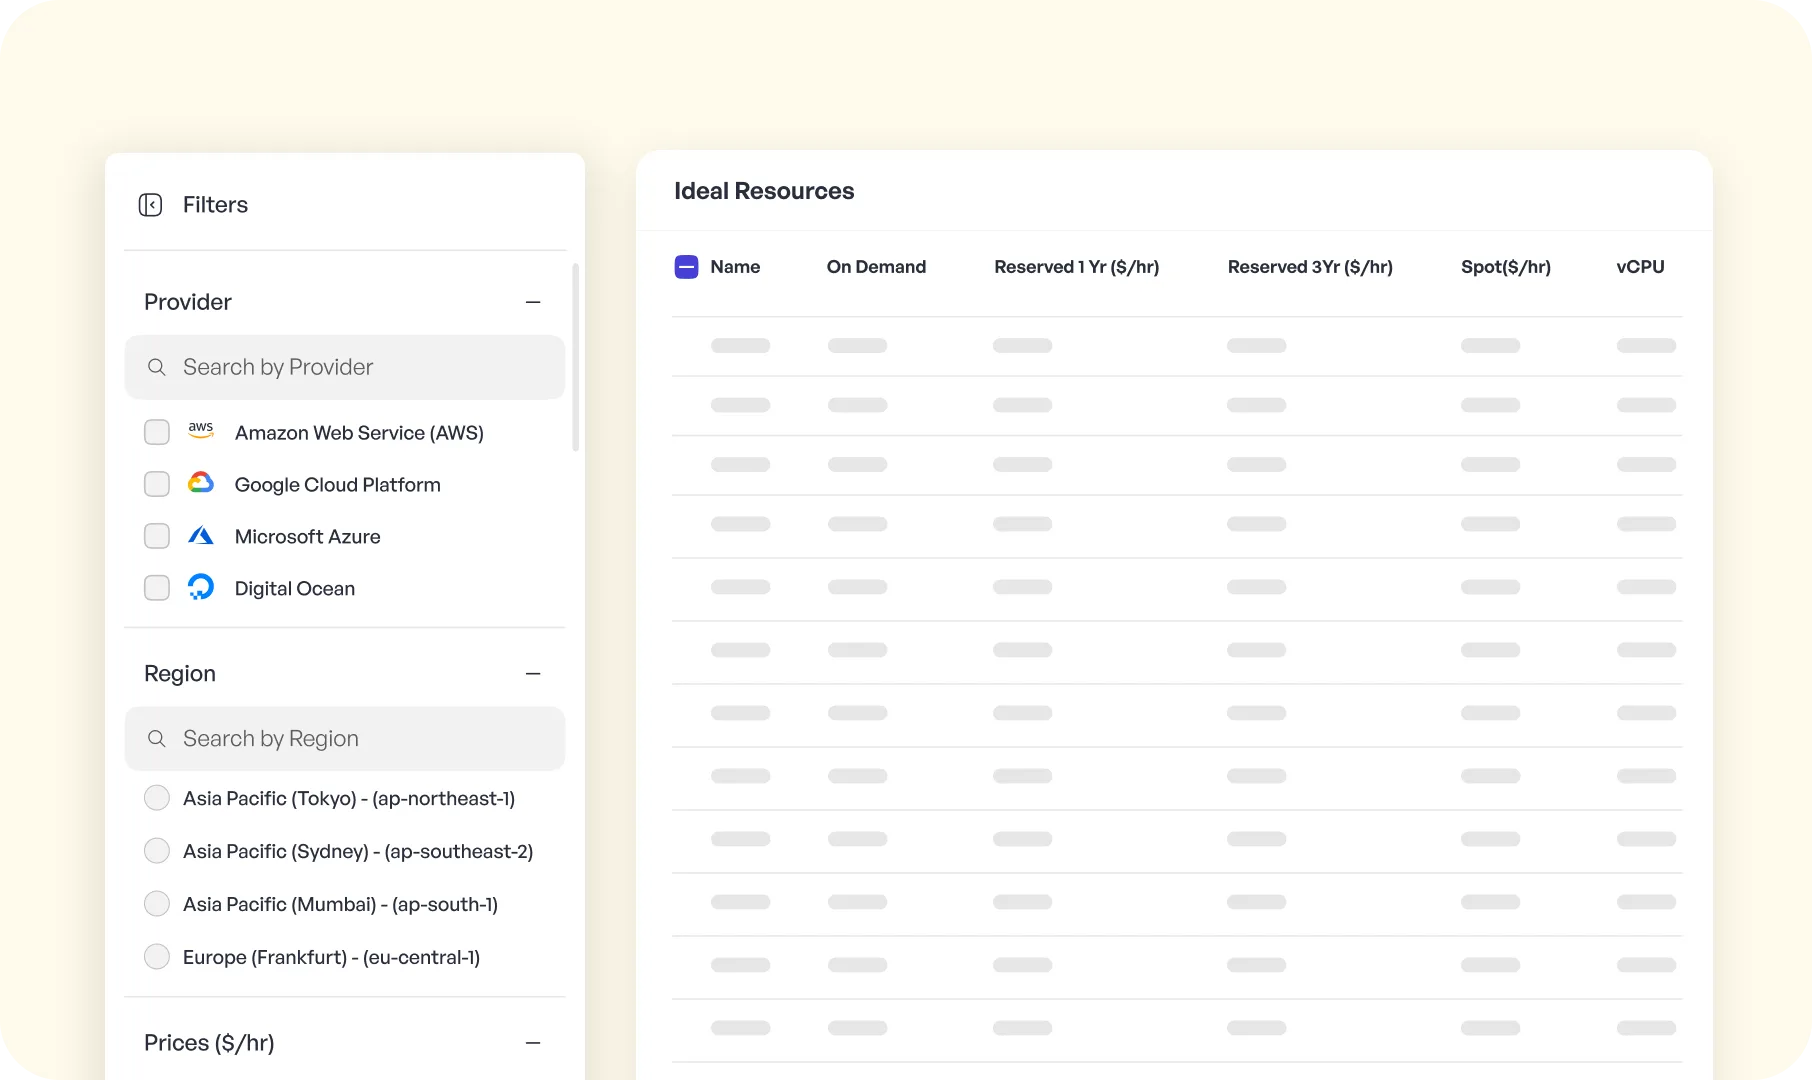1812x1080 pixels.
Task: Collapse the Region filter section
Action: tap(533, 673)
